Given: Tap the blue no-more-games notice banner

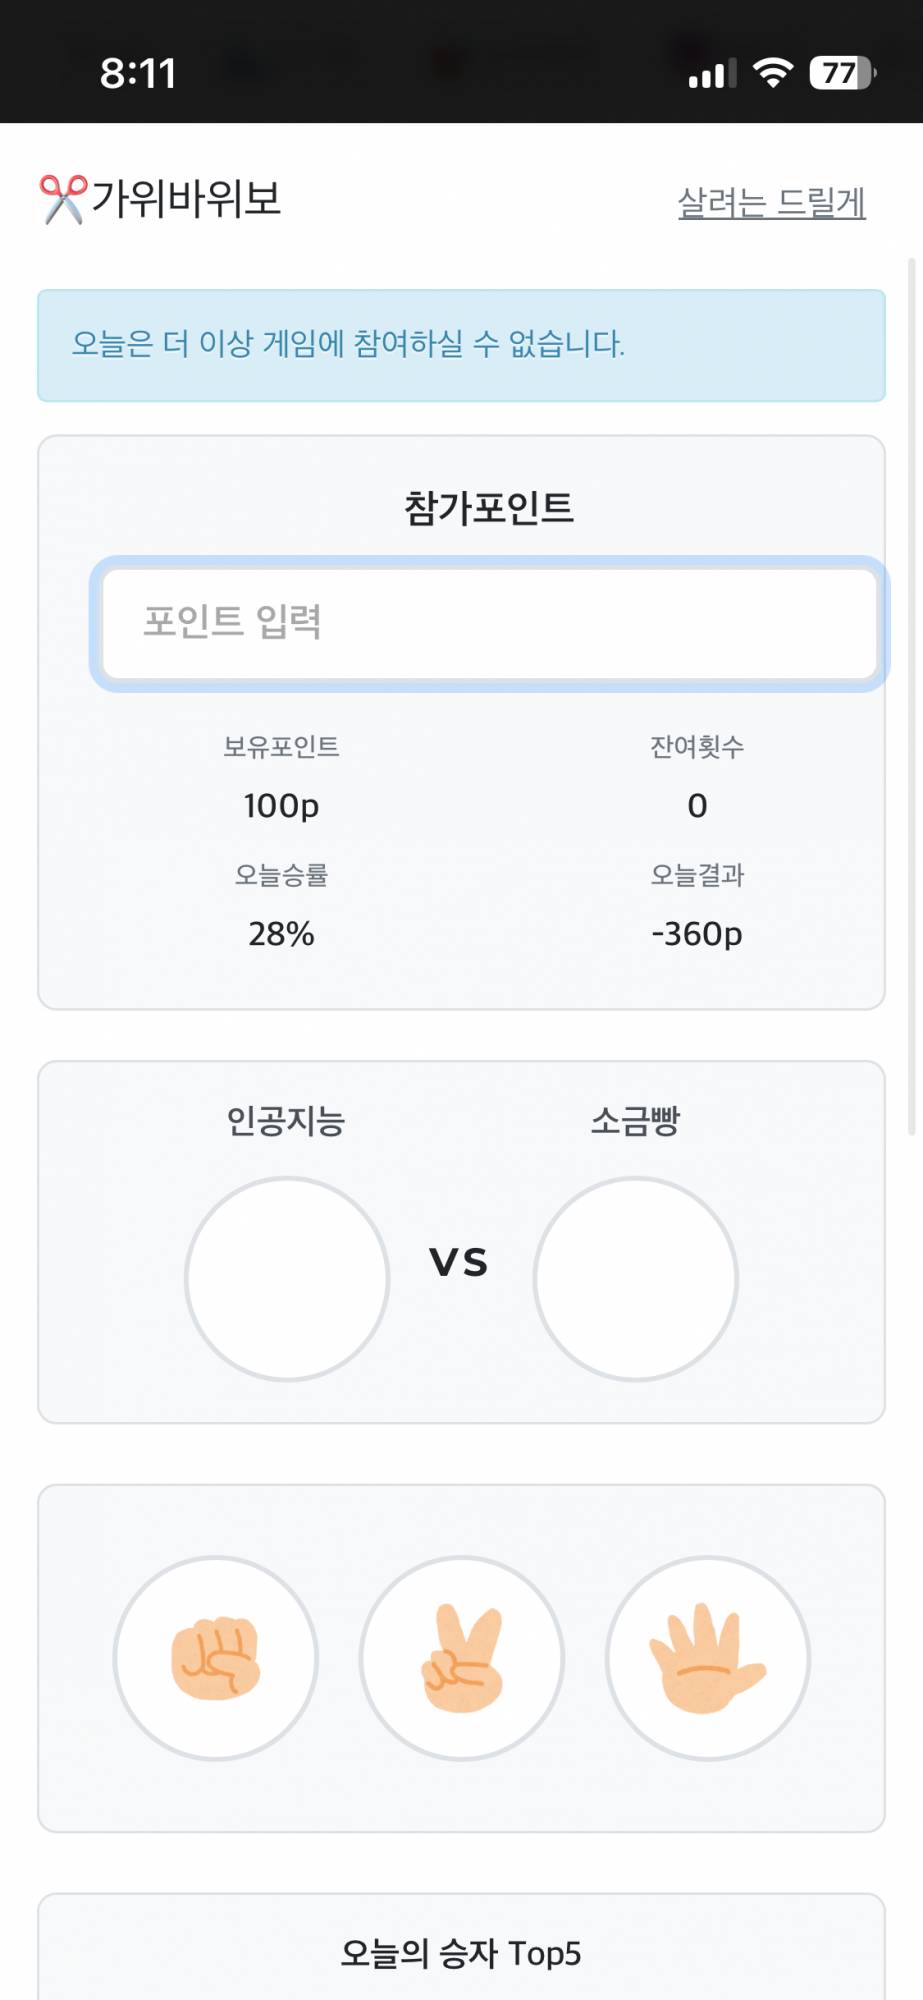Looking at the screenshot, I should (461, 345).
